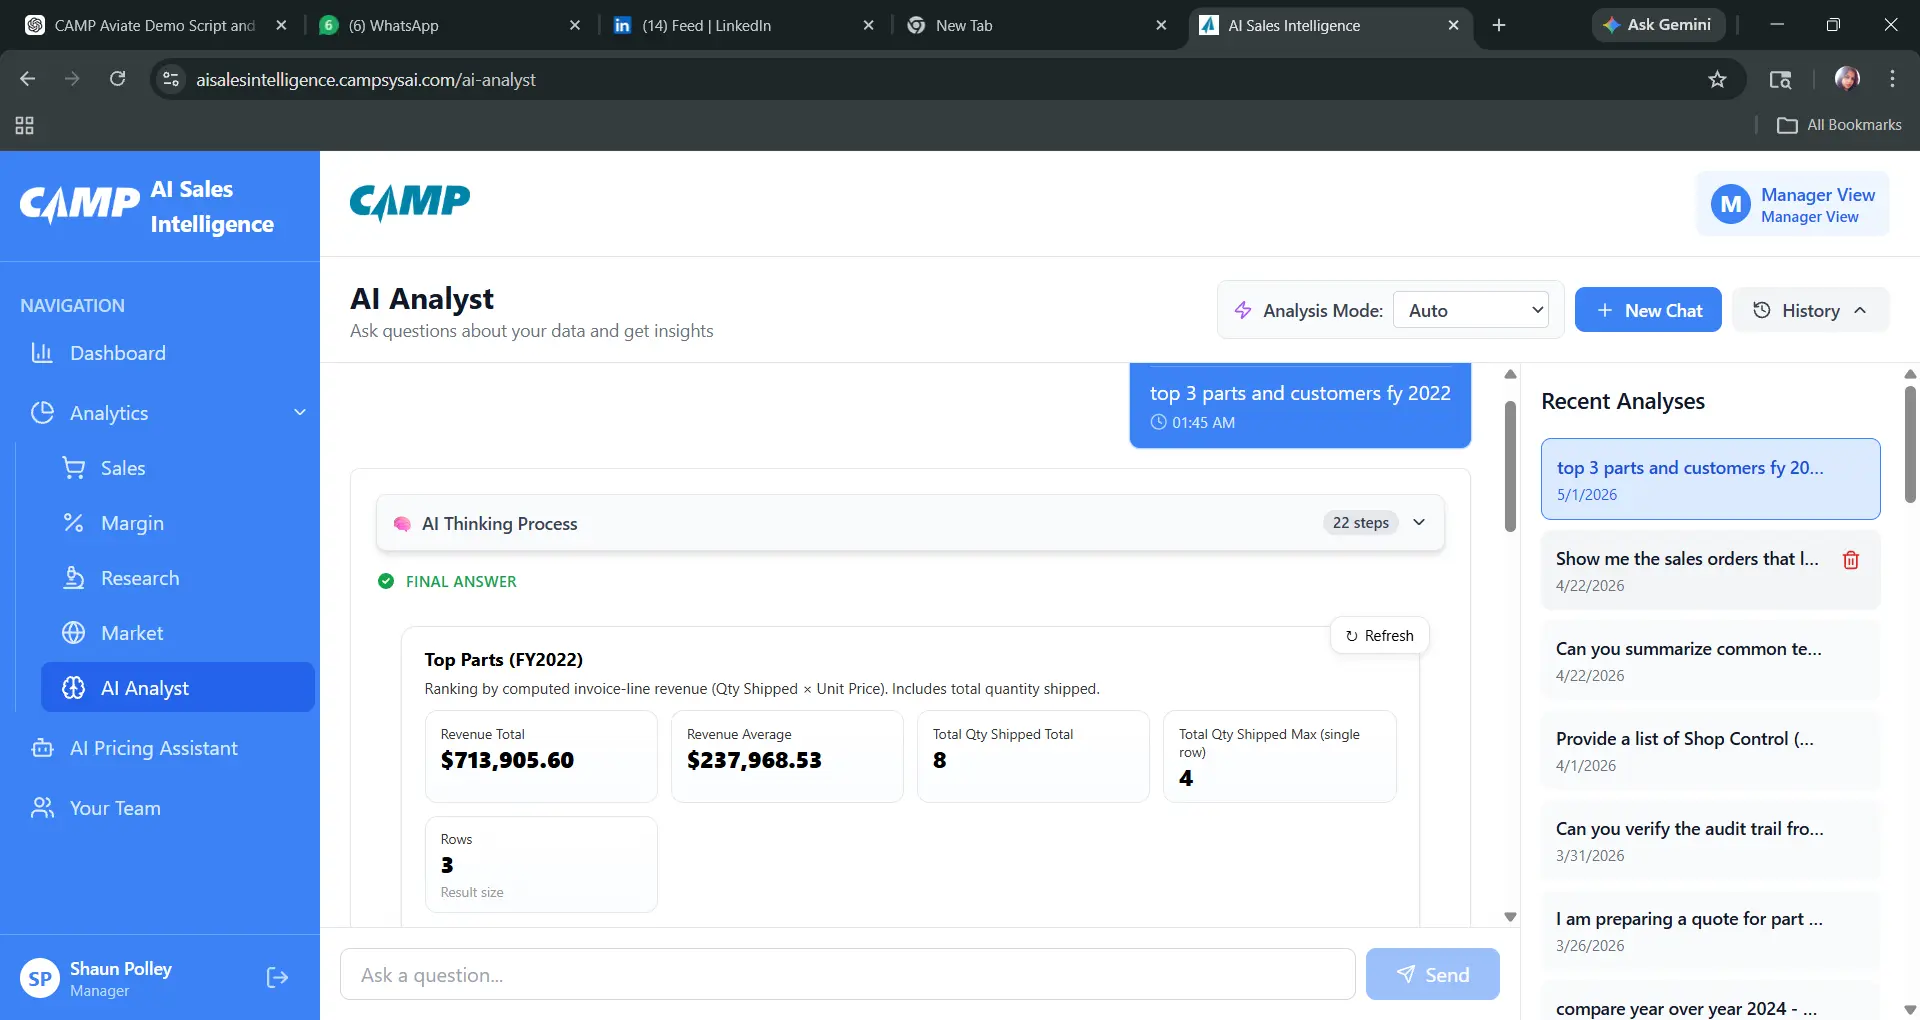Open the 'I am preparing a quote' analysis
1920x1020 pixels.
[x=1710, y=930]
